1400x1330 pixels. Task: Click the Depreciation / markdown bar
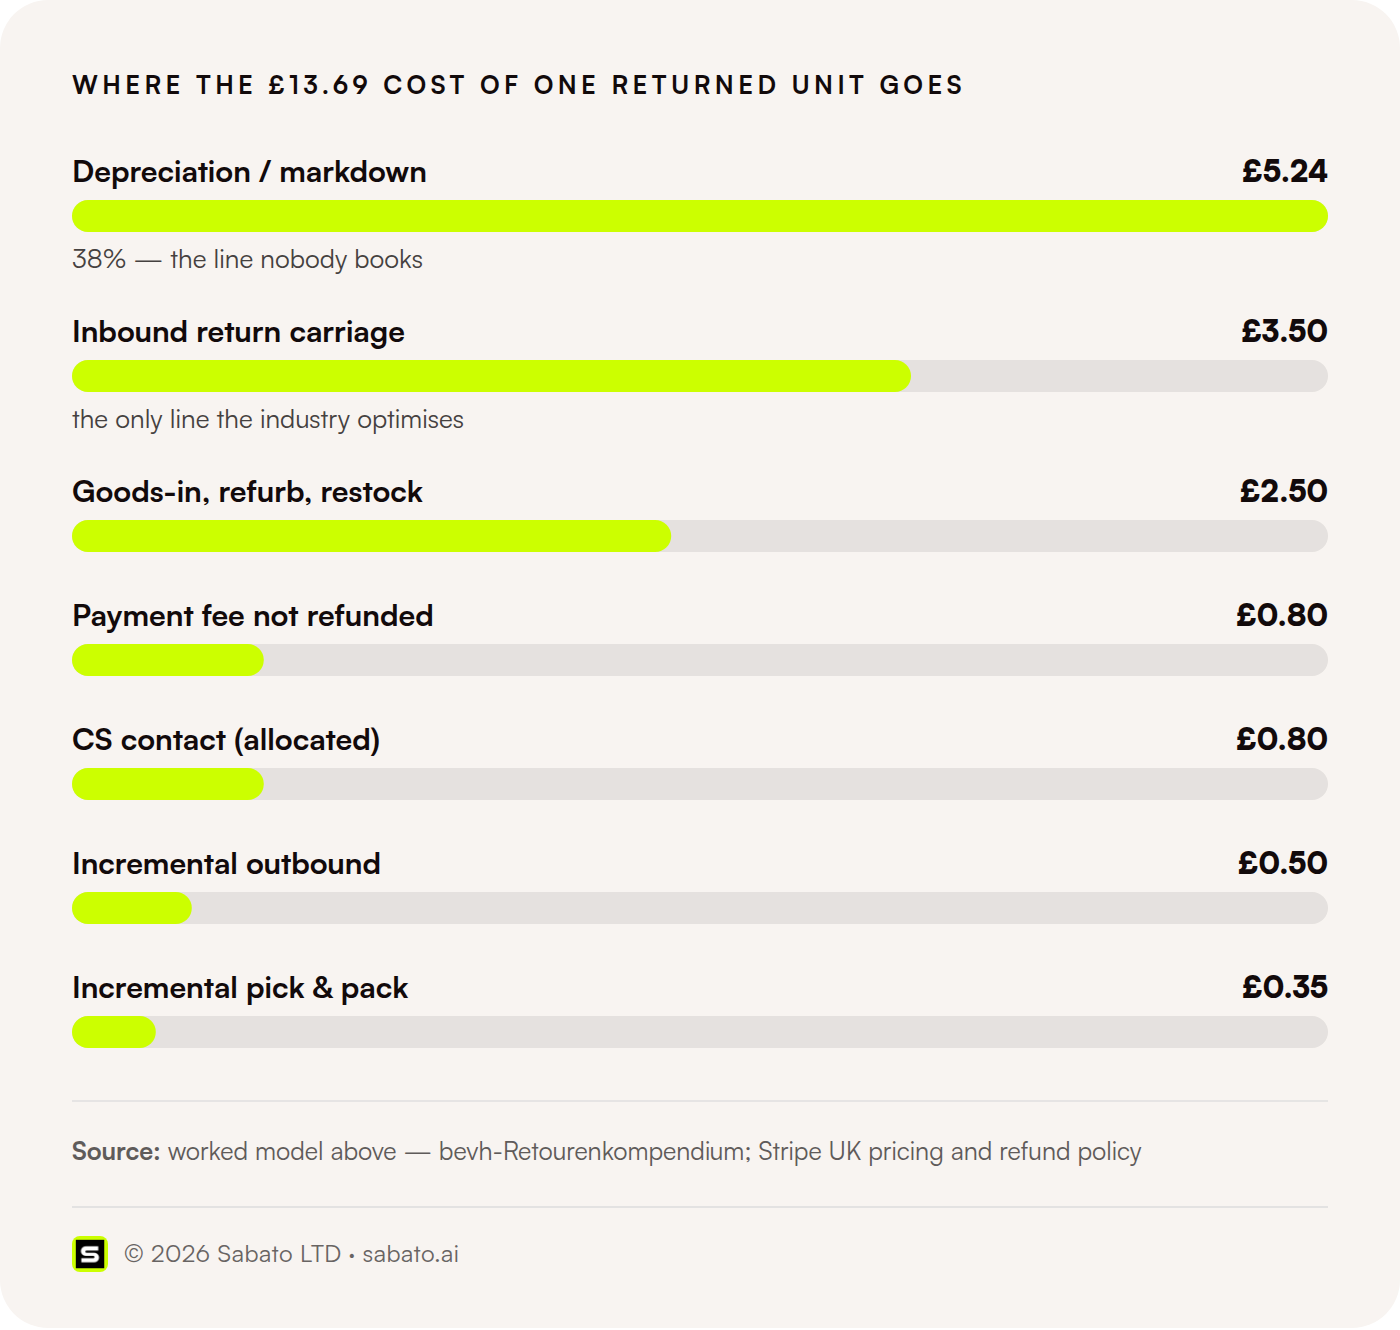point(700,216)
